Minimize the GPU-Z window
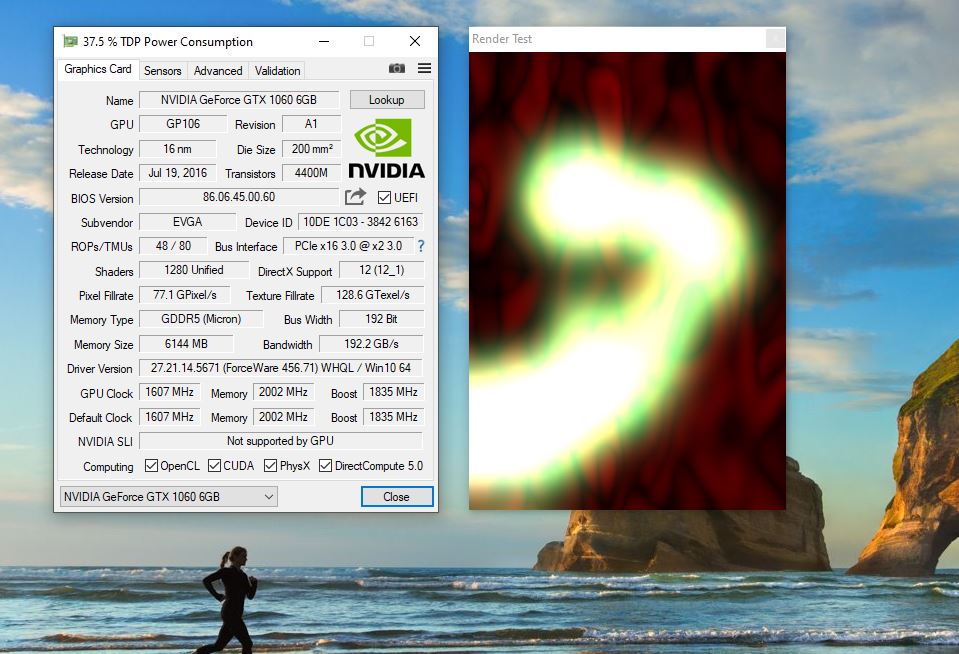The image size is (959, 654). point(324,42)
